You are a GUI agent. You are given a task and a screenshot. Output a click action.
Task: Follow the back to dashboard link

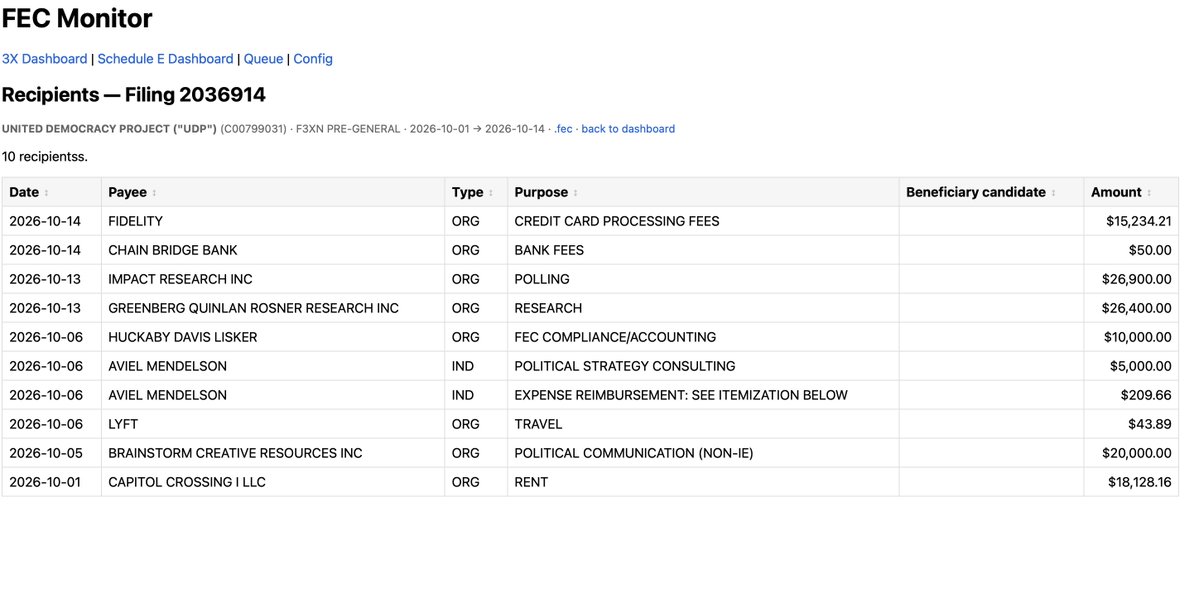(x=628, y=128)
